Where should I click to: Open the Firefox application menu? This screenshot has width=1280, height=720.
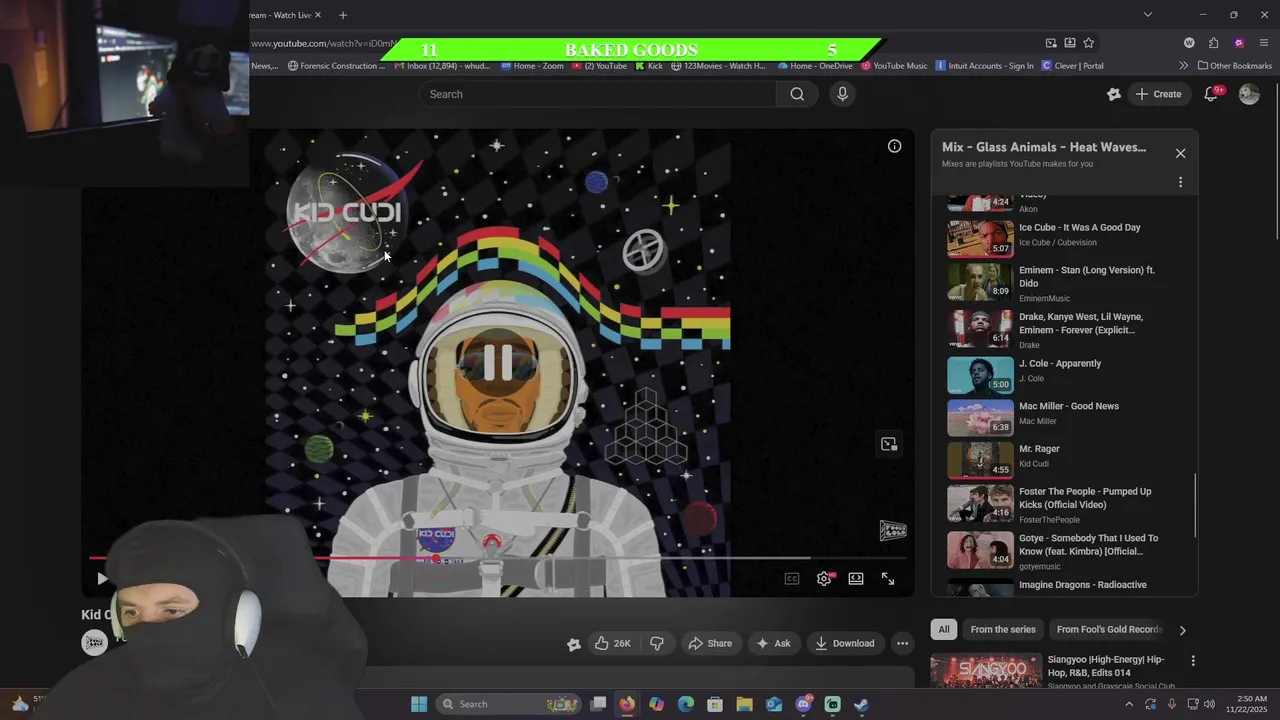click(x=1264, y=43)
